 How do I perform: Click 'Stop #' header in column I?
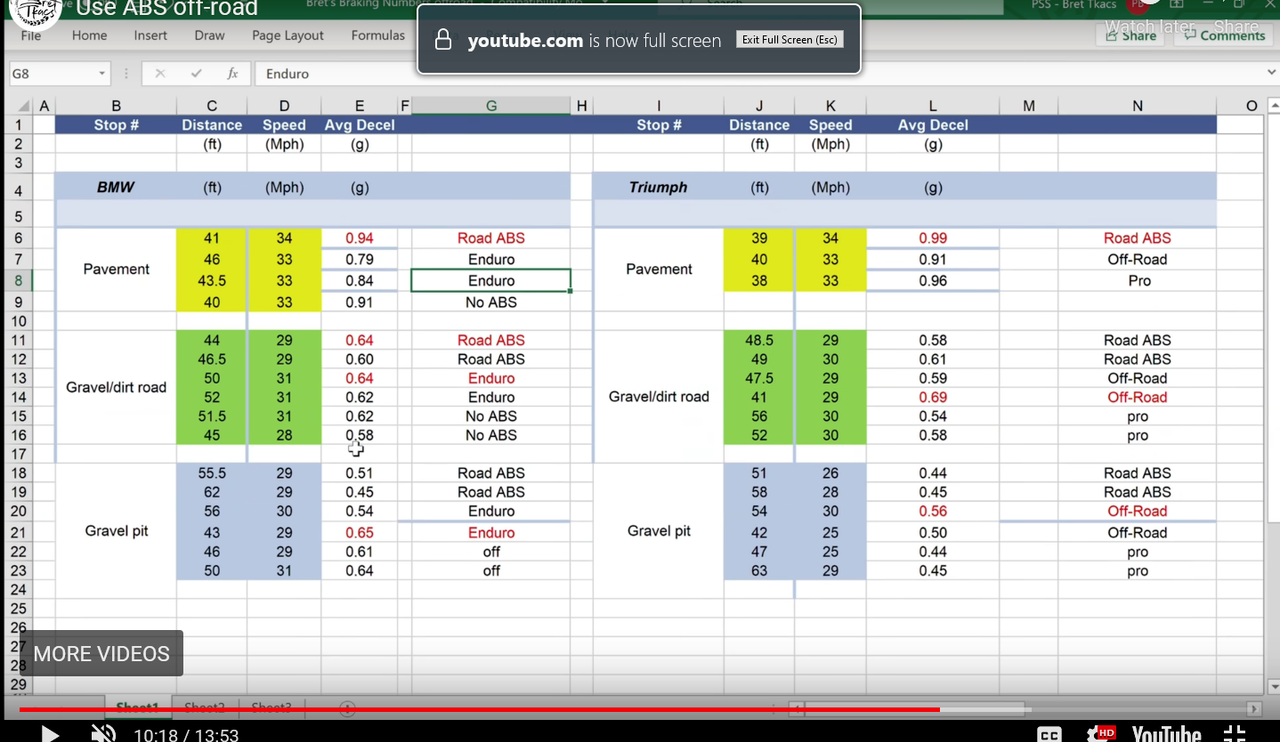[x=659, y=125]
